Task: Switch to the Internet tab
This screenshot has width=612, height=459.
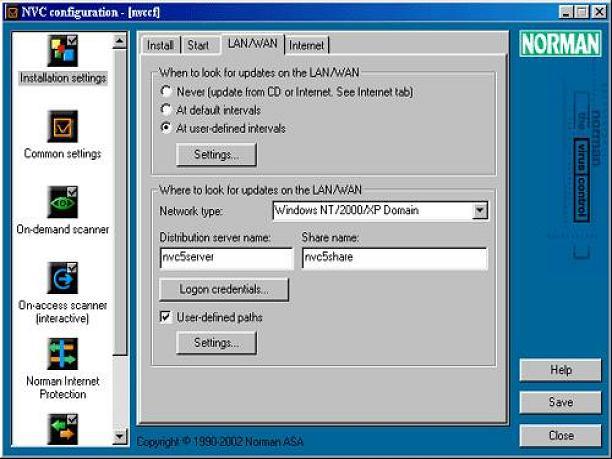Action: tap(306, 45)
